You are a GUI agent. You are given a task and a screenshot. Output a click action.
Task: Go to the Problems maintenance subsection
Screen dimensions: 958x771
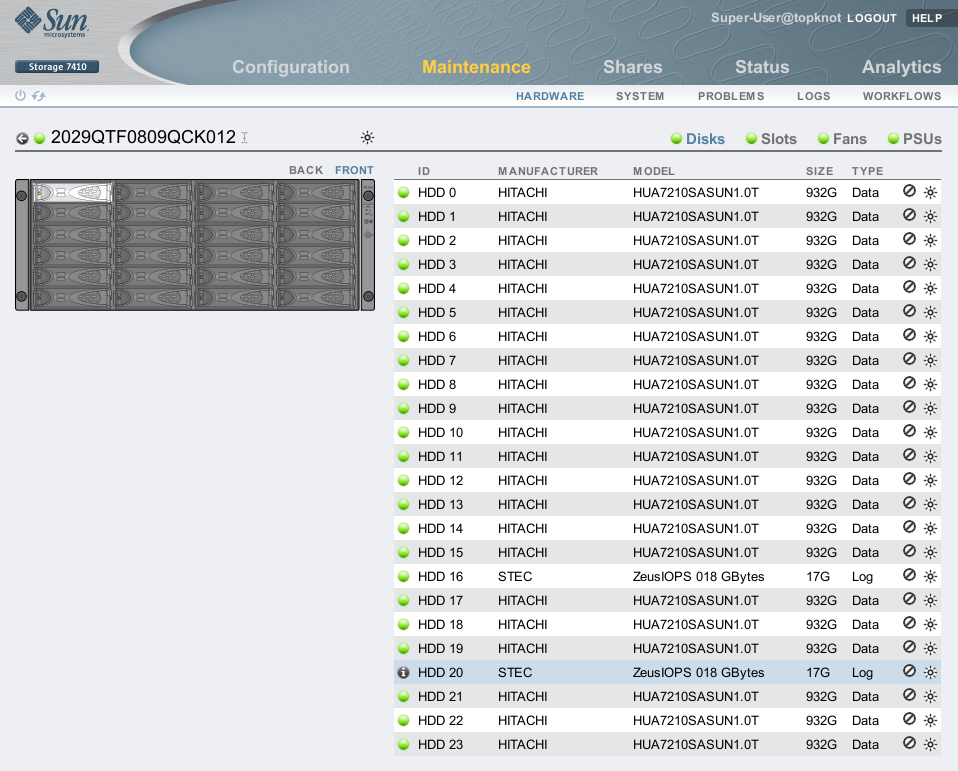point(731,96)
